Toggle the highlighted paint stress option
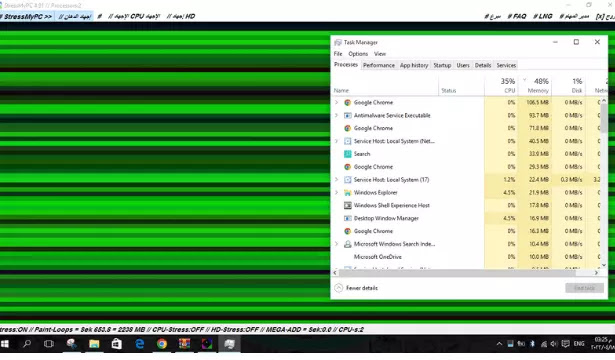The height and width of the screenshot is (360, 615). (x=74, y=16)
